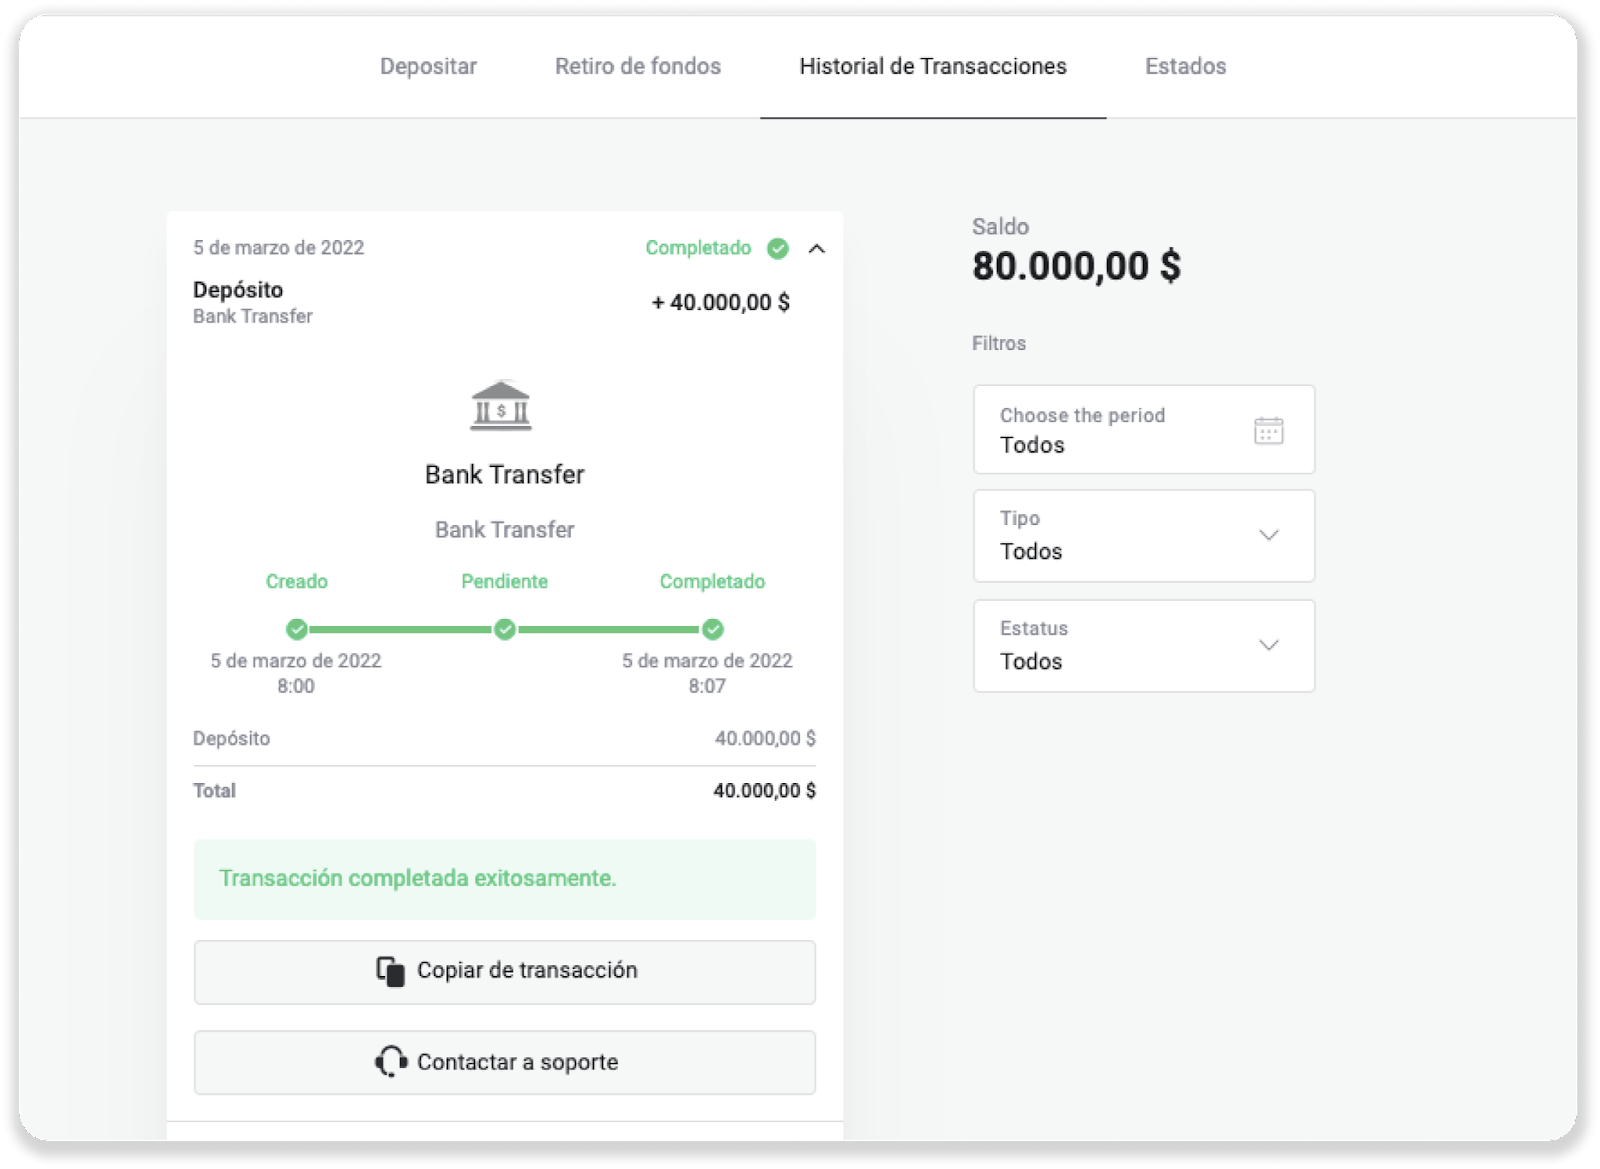Select Historial de Transacciones tab
Image resolution: width=1600 pixels, height=1169 pixels.
click(x=932, y=66)
